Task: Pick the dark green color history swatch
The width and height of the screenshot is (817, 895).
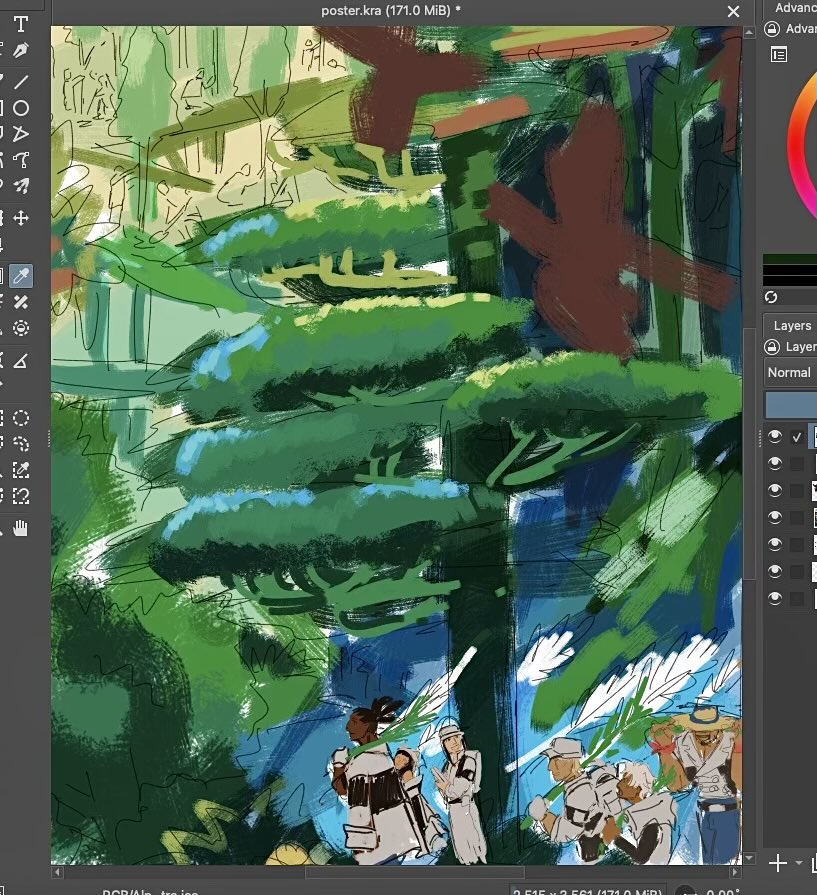Action: [x=790, y=259]
